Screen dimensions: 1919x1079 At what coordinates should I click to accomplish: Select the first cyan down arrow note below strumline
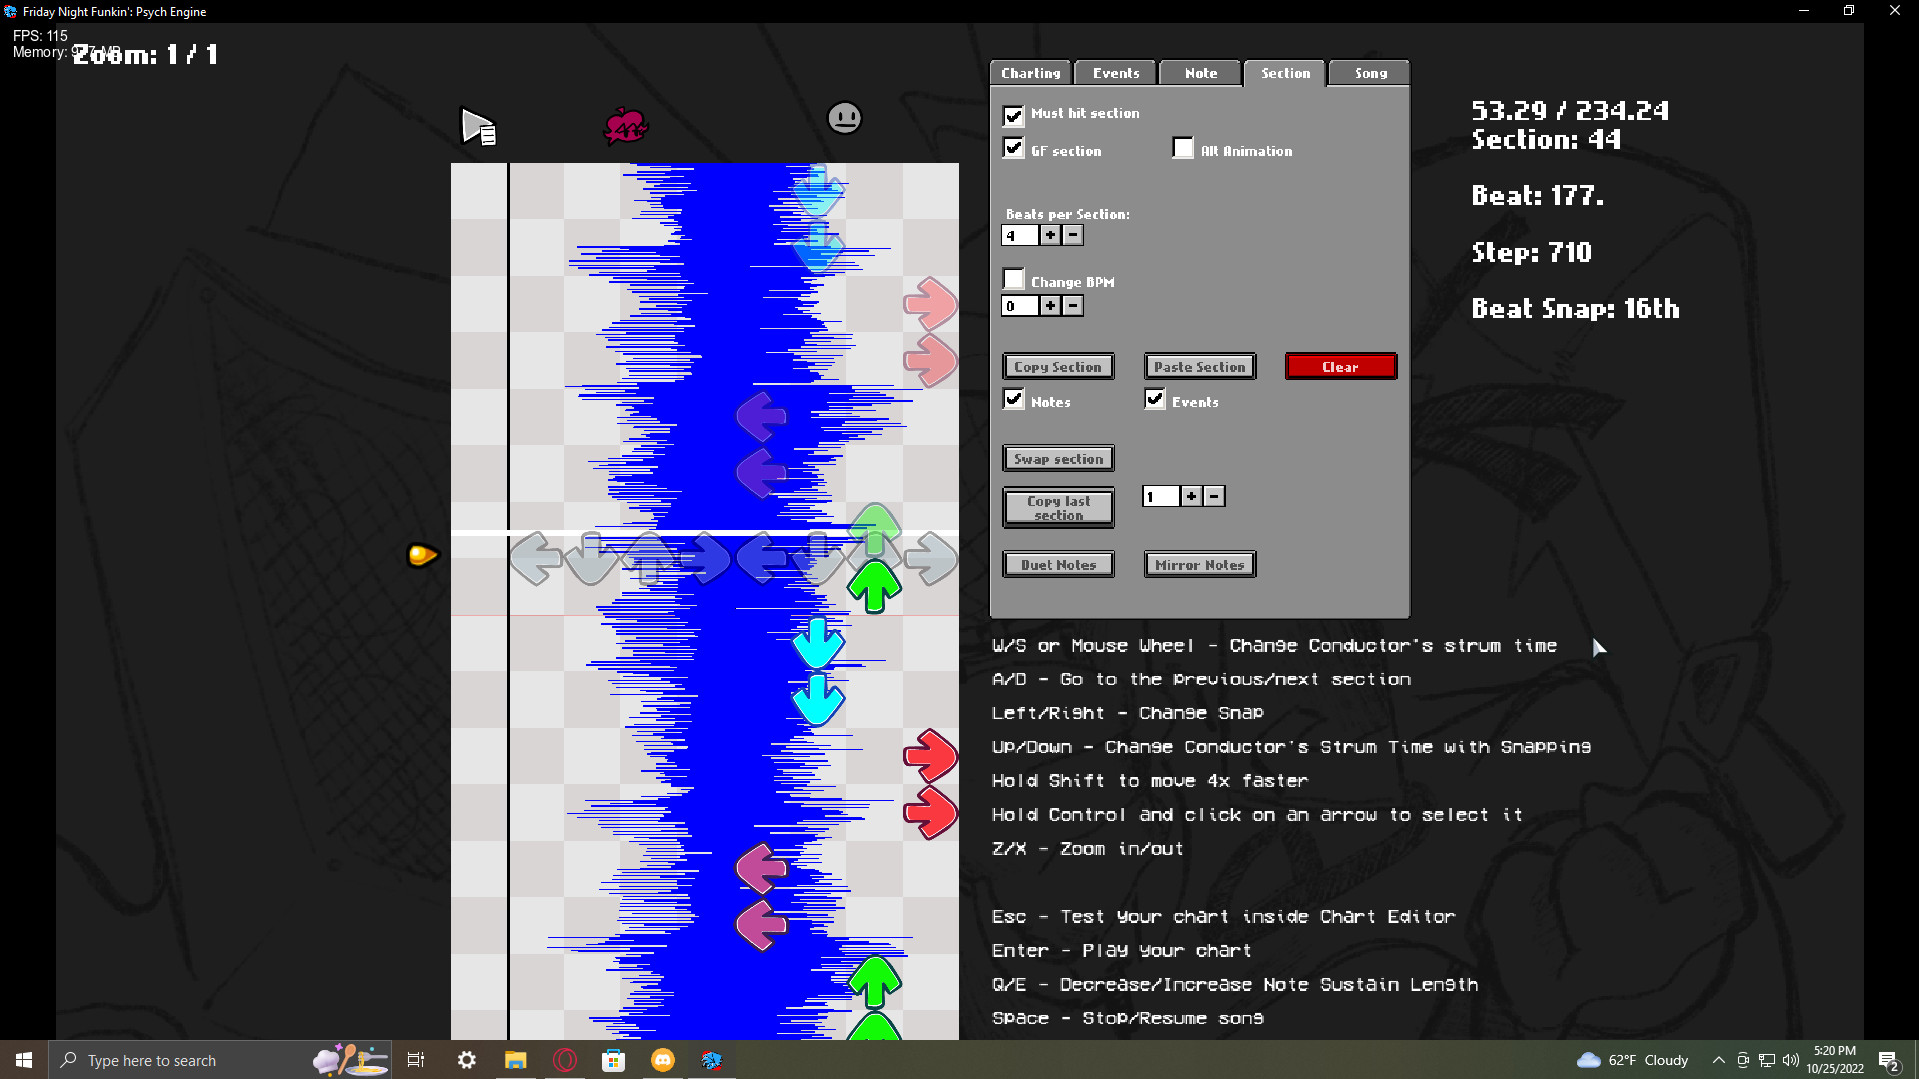click(818, 643)
